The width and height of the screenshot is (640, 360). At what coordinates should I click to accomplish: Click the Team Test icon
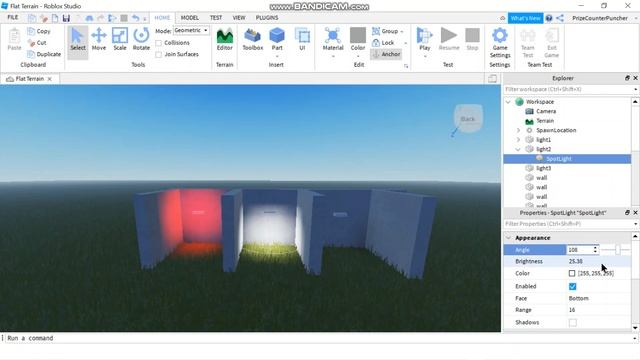pyautogui.click(x=528, y=36)
